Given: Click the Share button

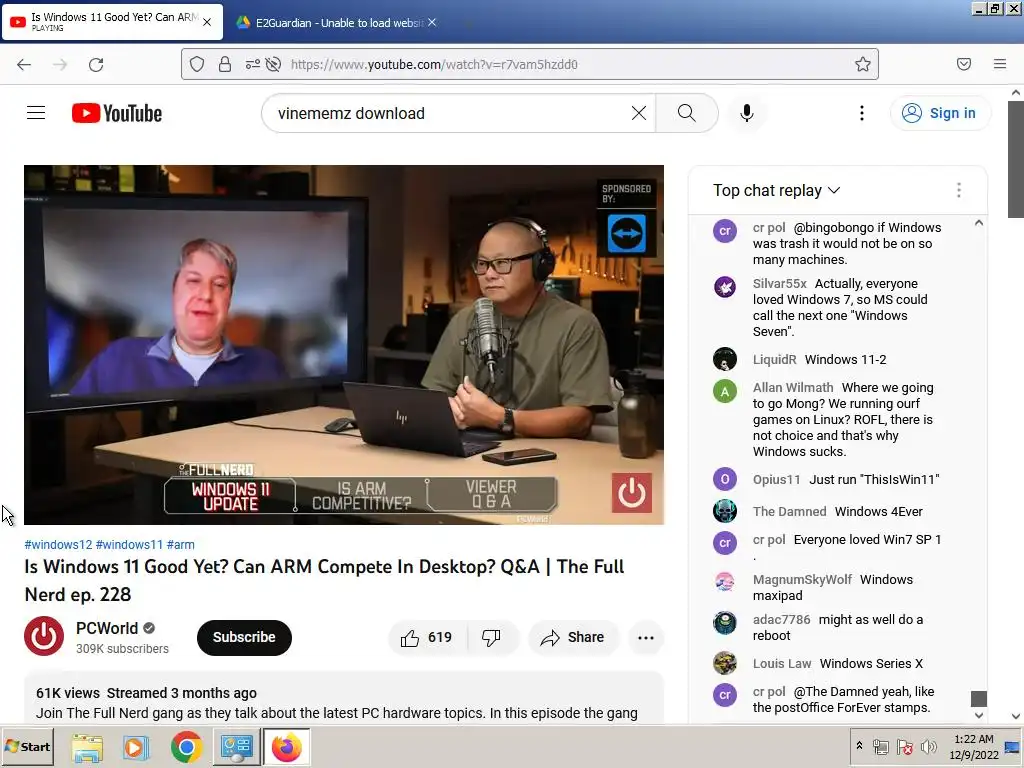Looking at the screenshot, I should (573, 637).
